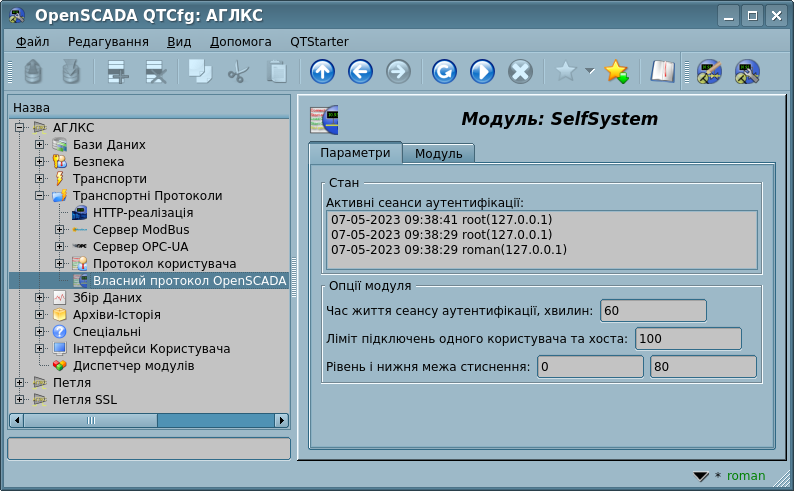794x491 pixels.
Task: Click the session lifetime field showing 60
Action: tap(653, 311)
